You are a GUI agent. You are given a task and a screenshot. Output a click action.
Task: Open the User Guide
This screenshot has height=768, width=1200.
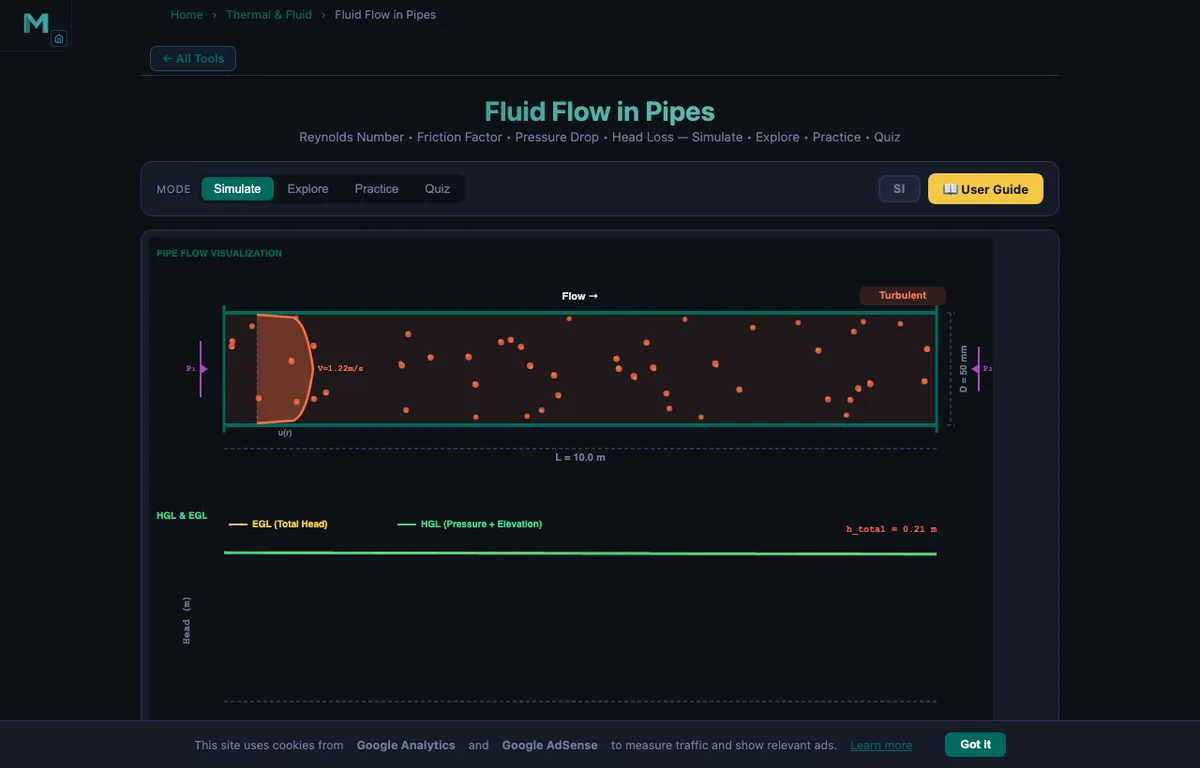[985, 189]
